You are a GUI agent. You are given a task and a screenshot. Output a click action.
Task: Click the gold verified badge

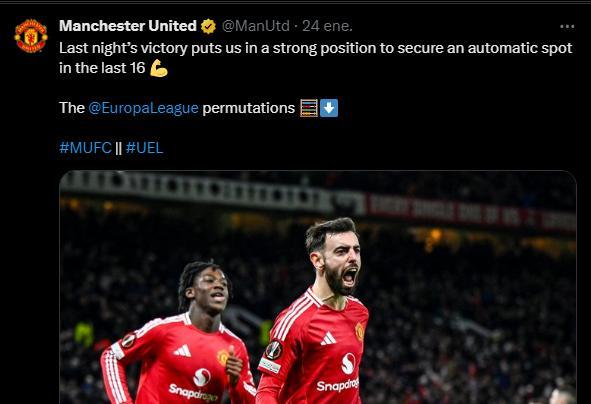pyautogui.click(x=208, y=26)
